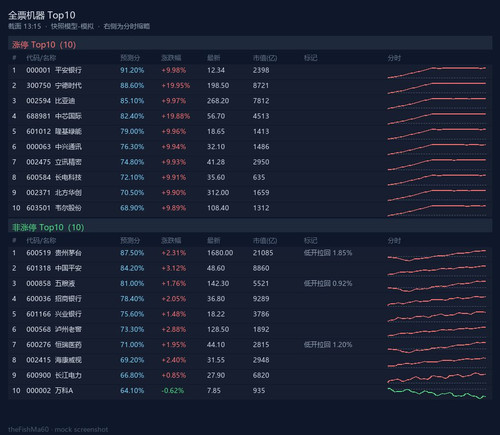Open intraday sparkline for 688981 row

tap(437, 118)
